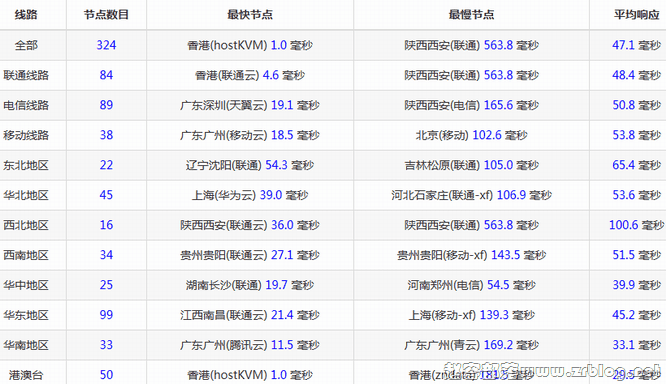Screen dimensions: 666x384
Task: Click 河南郑州(电信) 54.5 毫秒 cell
Action: pos(471,285)
